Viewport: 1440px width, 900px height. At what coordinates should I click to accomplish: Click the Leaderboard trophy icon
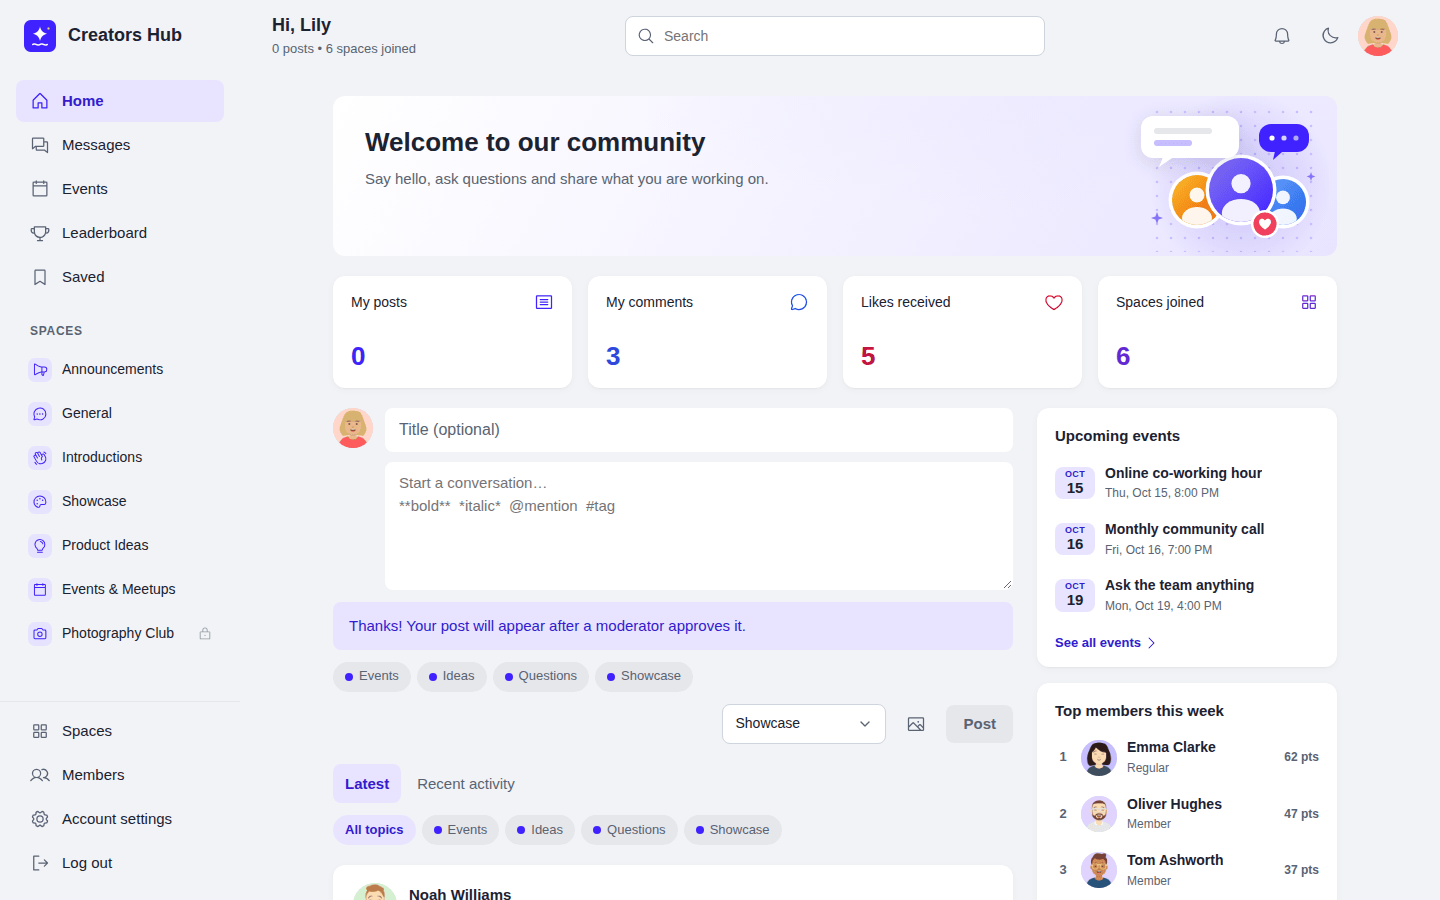pos(40,233)
